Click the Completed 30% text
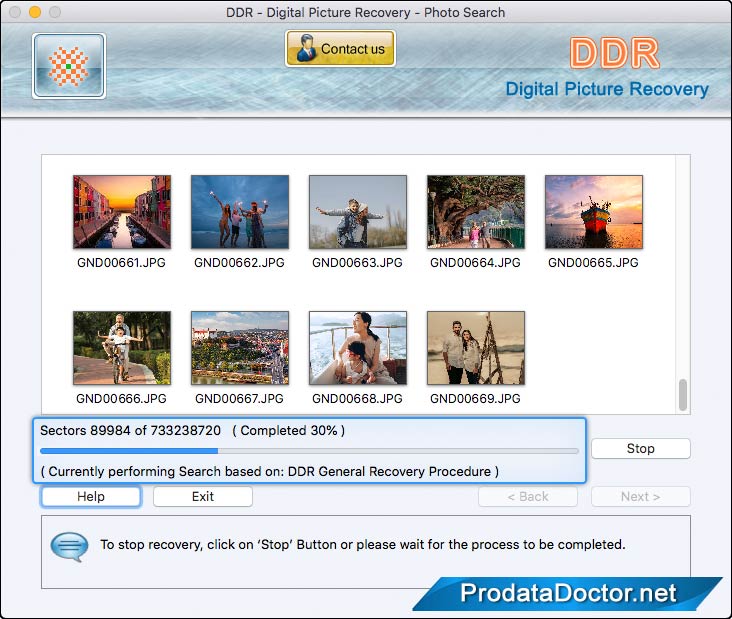 (x=289, y=430)
